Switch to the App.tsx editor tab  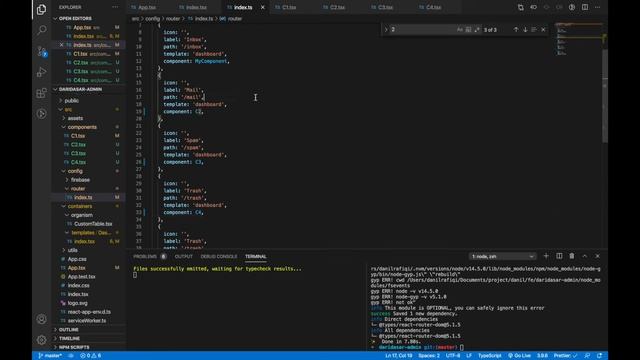click(x=147, y=7)
